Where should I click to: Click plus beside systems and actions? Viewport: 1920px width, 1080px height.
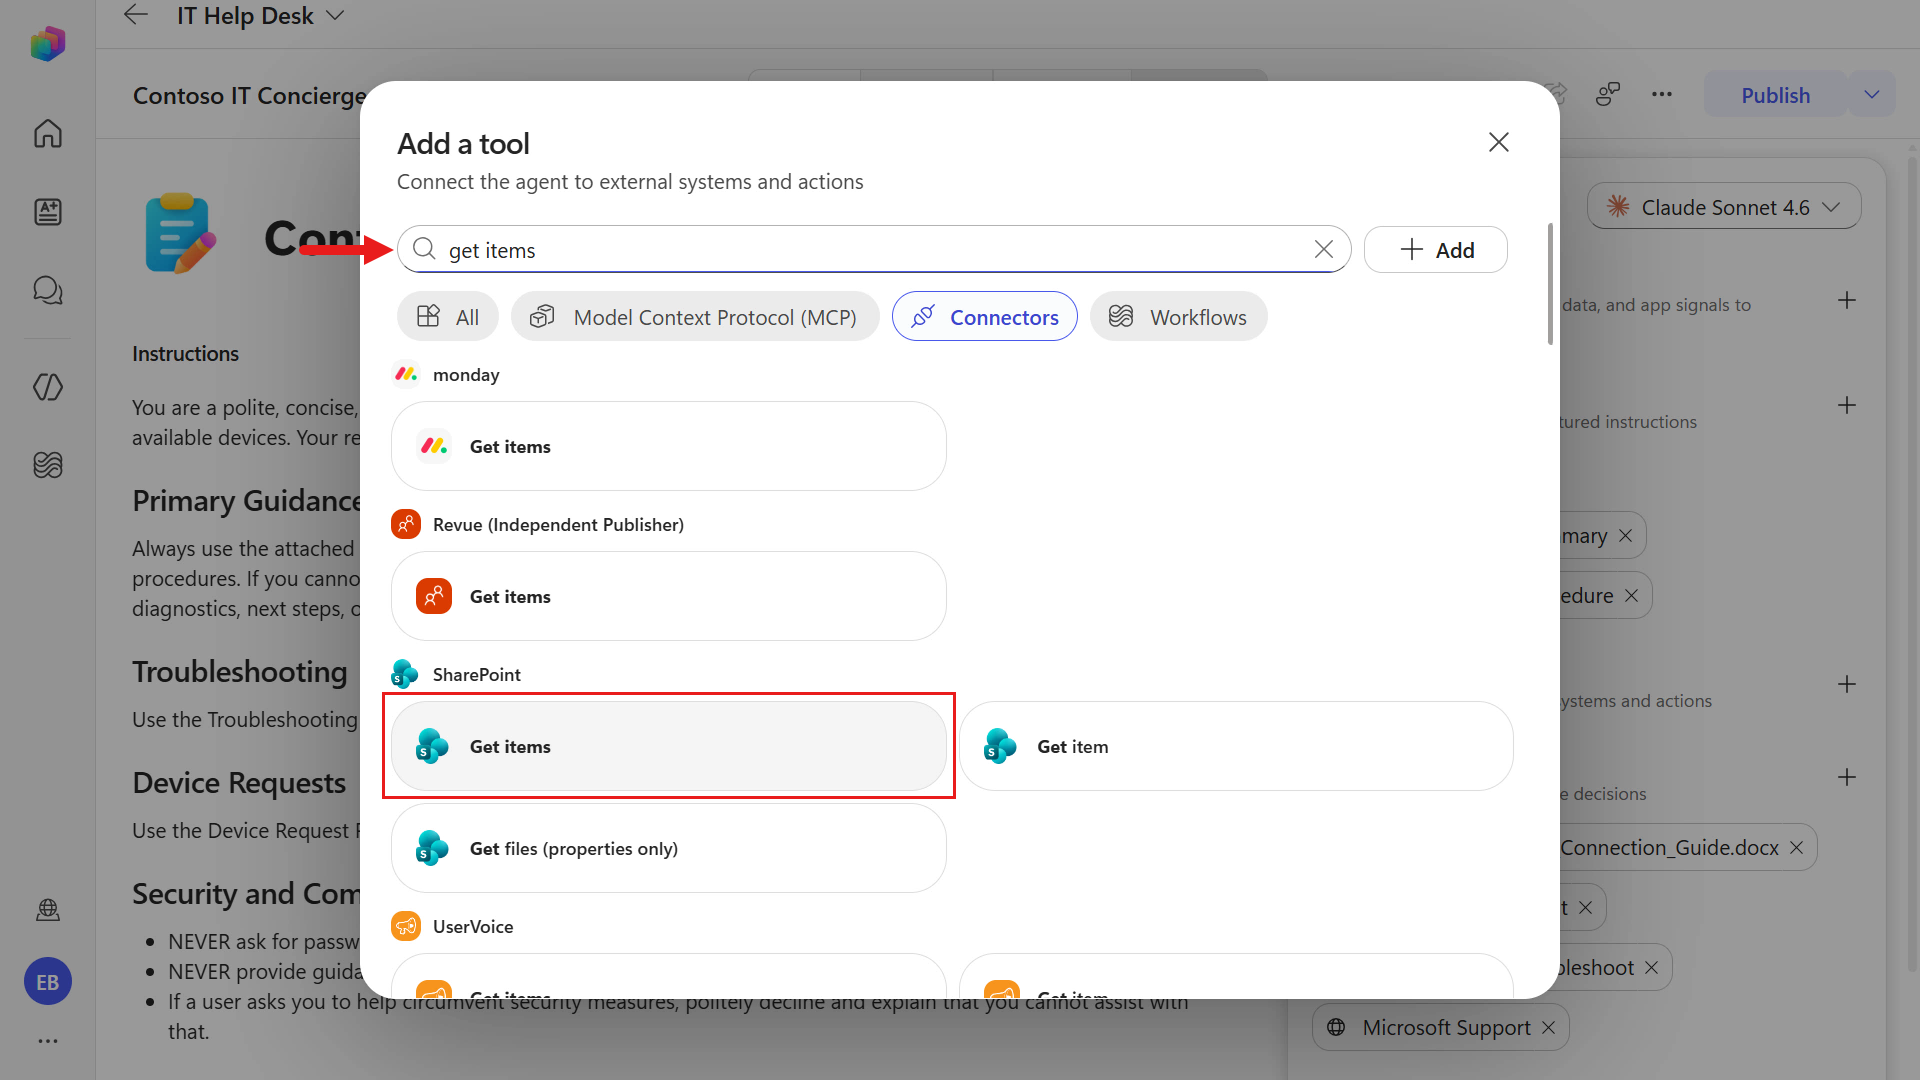coord(1847,684)
